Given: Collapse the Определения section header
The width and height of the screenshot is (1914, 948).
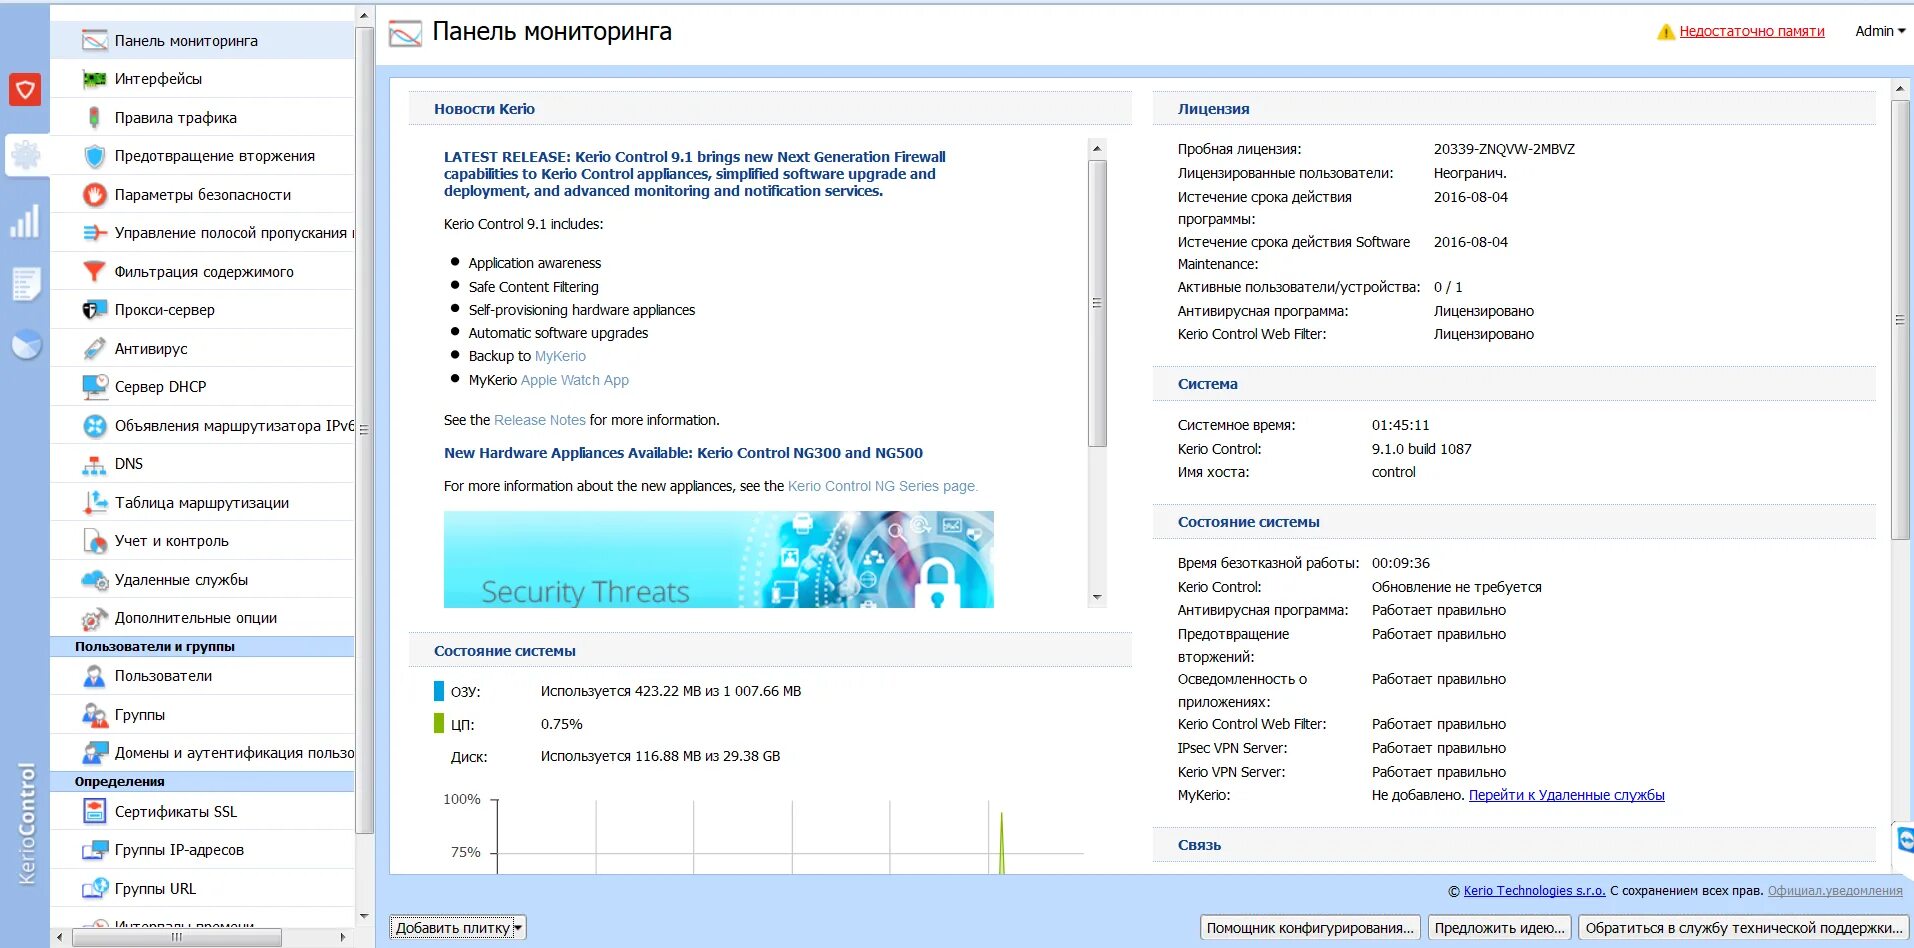Looking at the screenshot, I should pos(202,782).
